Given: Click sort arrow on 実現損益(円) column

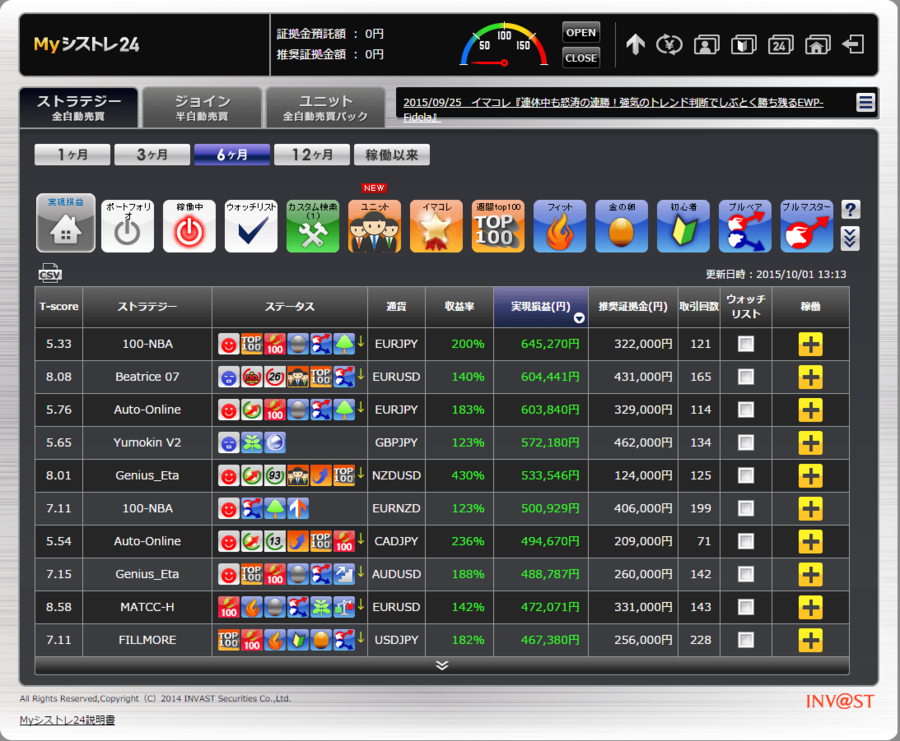Looking at the screenshot, I should (578, 319).
